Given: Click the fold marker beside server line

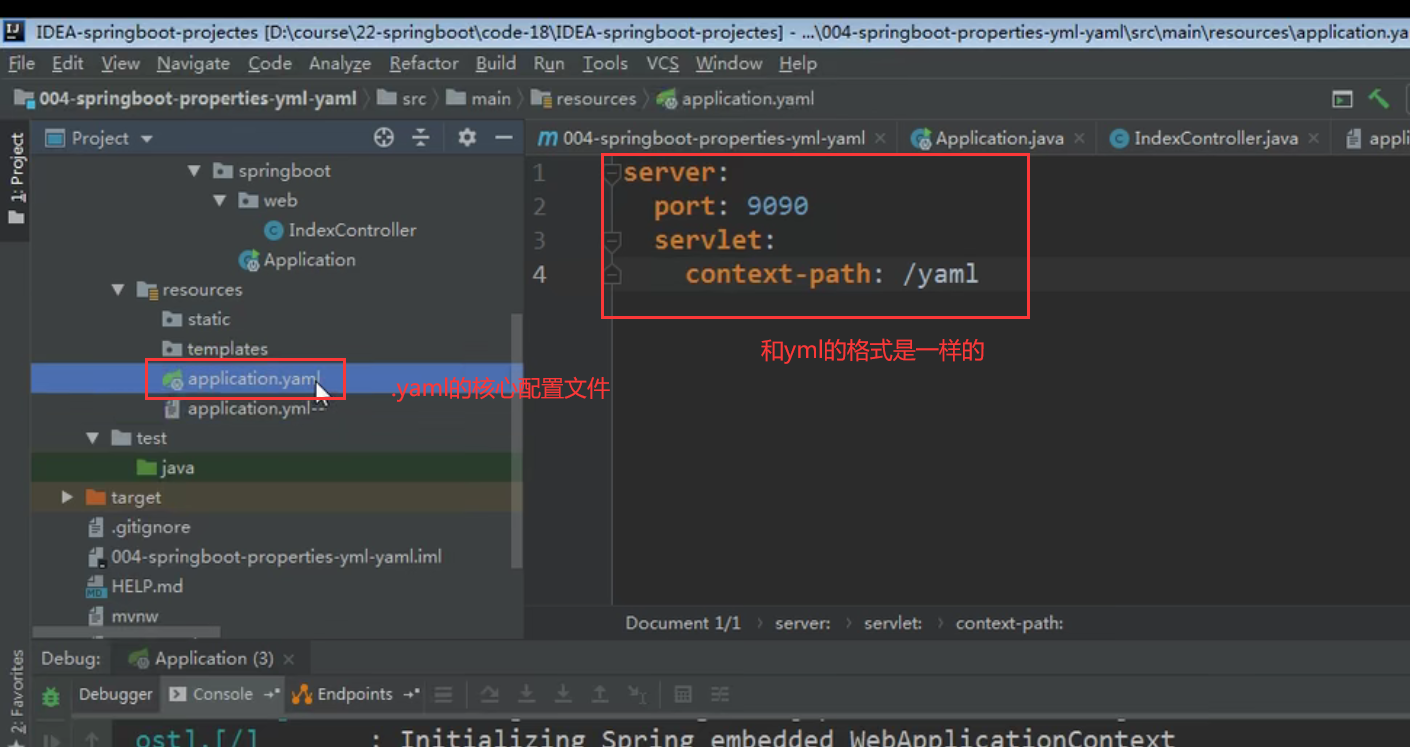Looking at the screenshot, I should (x=613, y=173).
